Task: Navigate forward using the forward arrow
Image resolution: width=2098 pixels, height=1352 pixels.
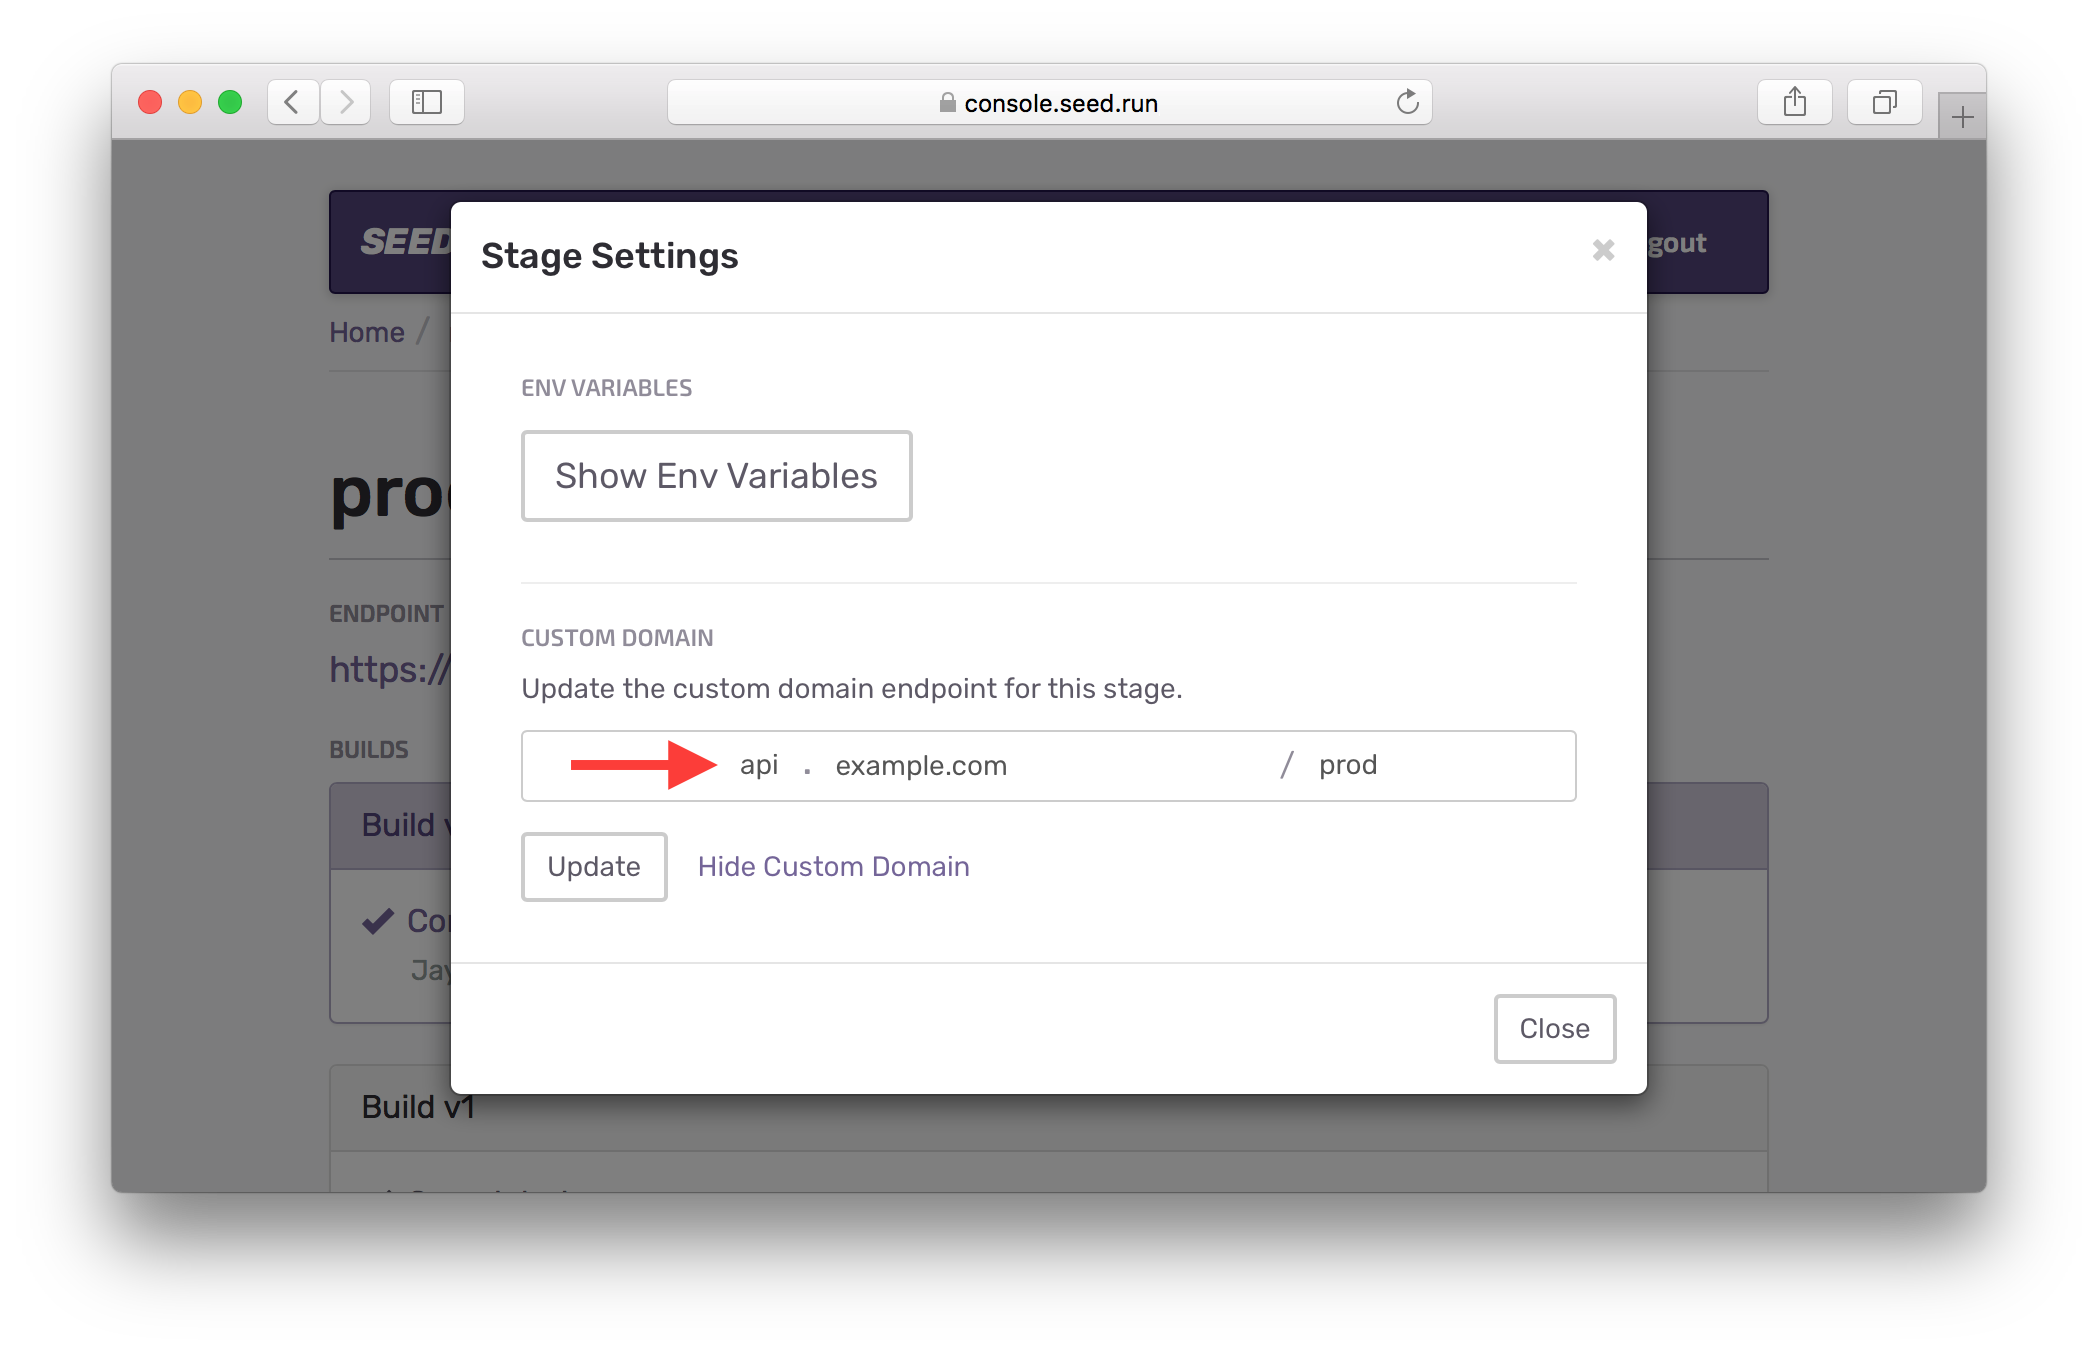Action: click(346, 101)
